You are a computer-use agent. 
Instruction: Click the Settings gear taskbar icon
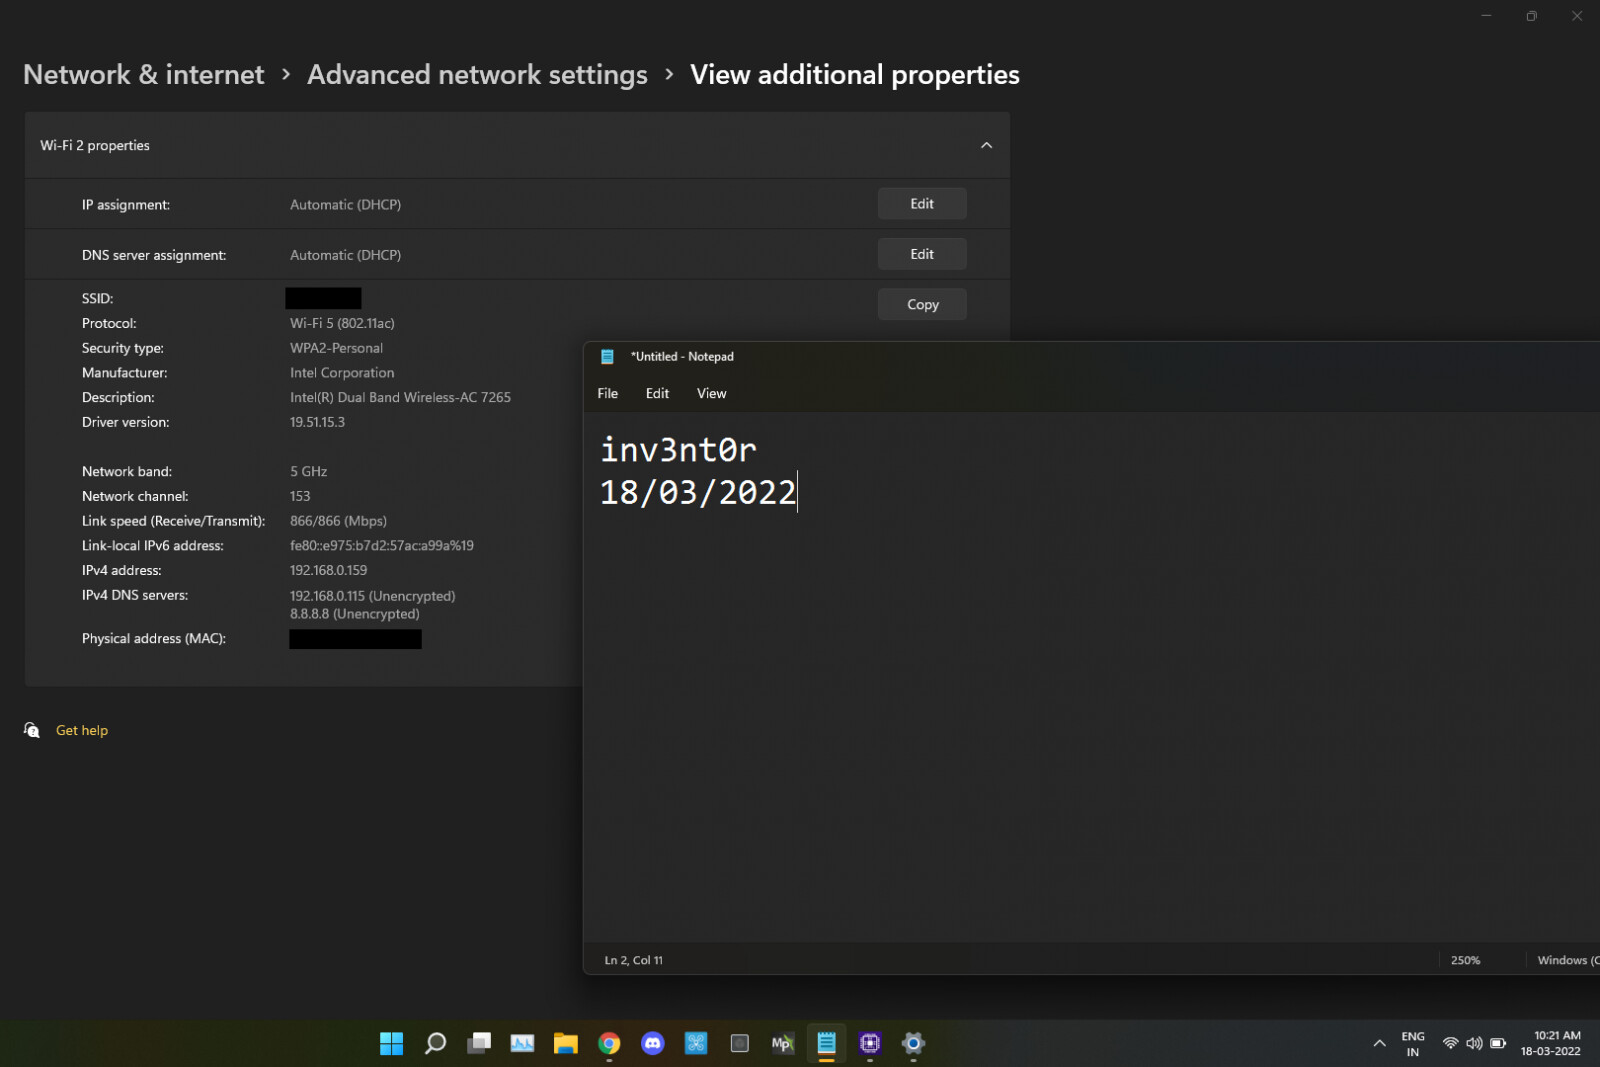click(x=913, y=1043)
